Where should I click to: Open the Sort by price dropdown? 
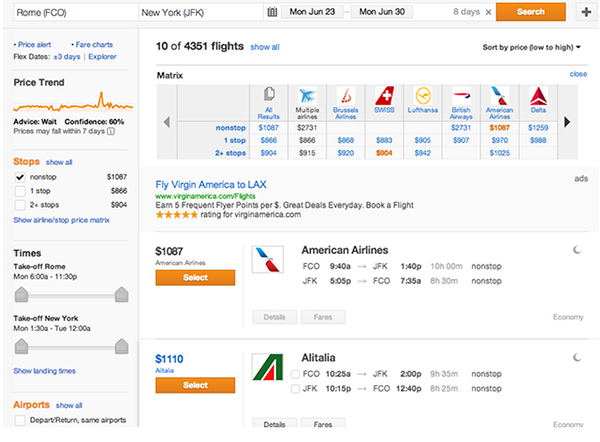tap(532, 47)
